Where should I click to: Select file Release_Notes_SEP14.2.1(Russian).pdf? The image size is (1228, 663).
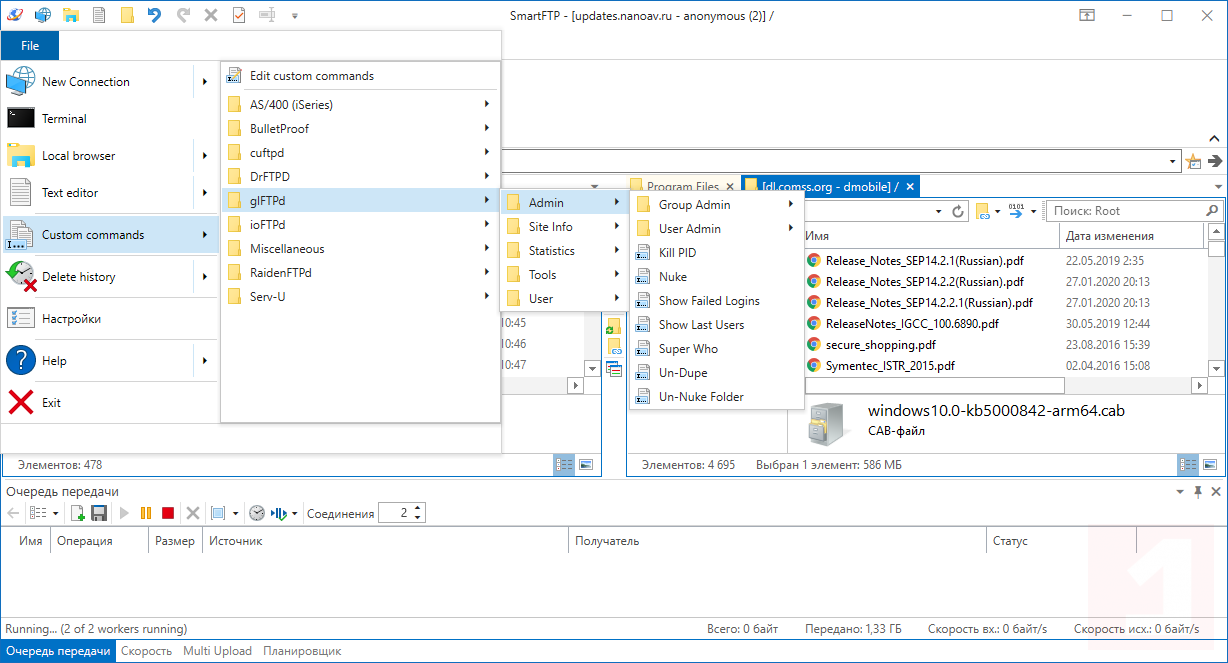click(x=924, y=260)
